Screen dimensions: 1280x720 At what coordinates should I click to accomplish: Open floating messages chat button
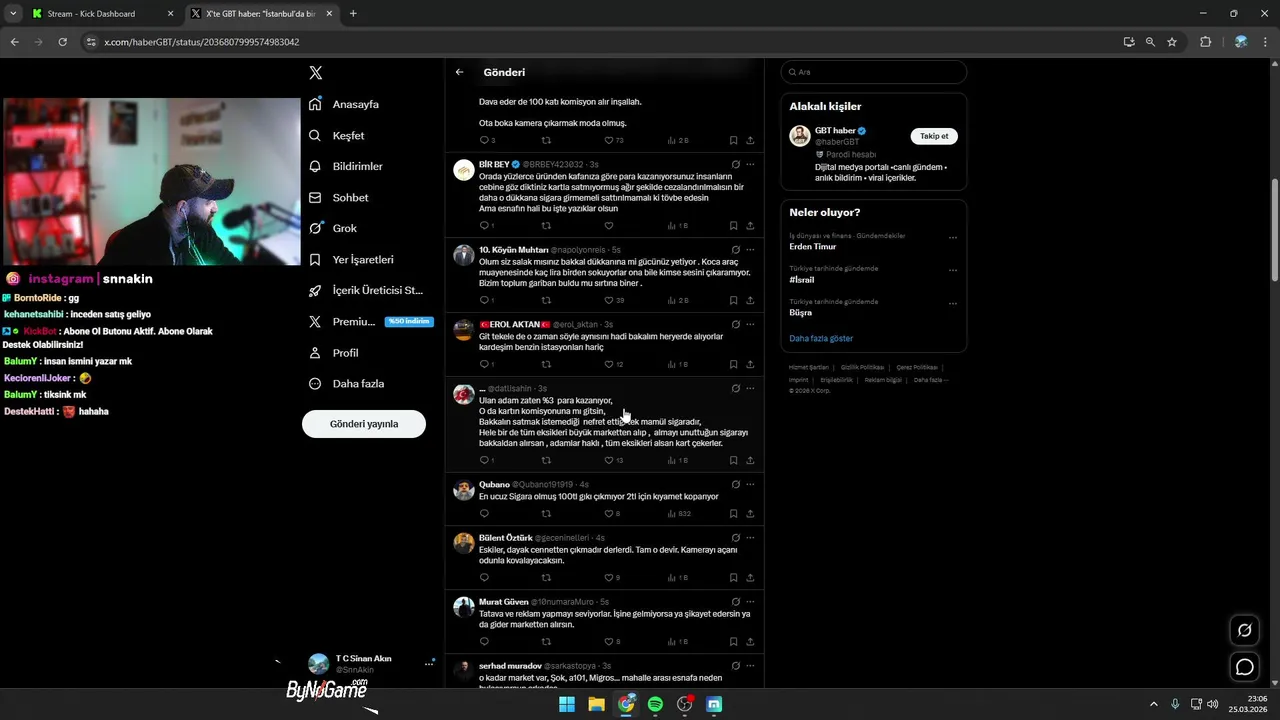[x=1245, y=667]
